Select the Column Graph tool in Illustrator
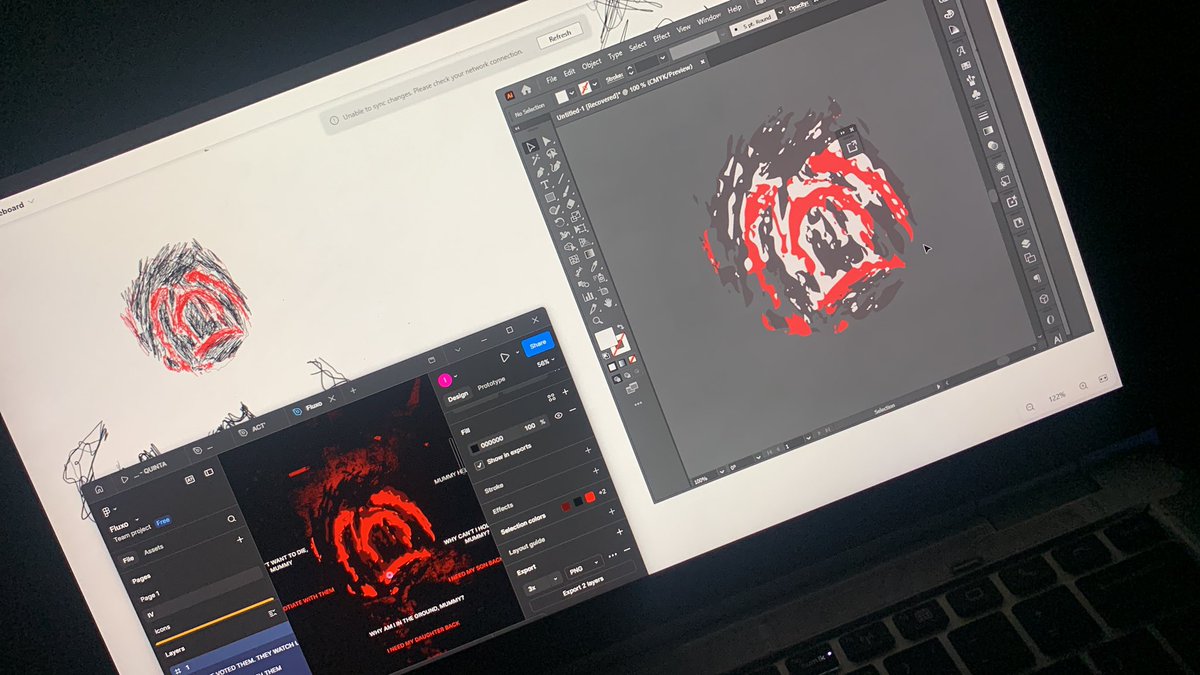The width and height of the screenshot is (1200, 675). 588,297
